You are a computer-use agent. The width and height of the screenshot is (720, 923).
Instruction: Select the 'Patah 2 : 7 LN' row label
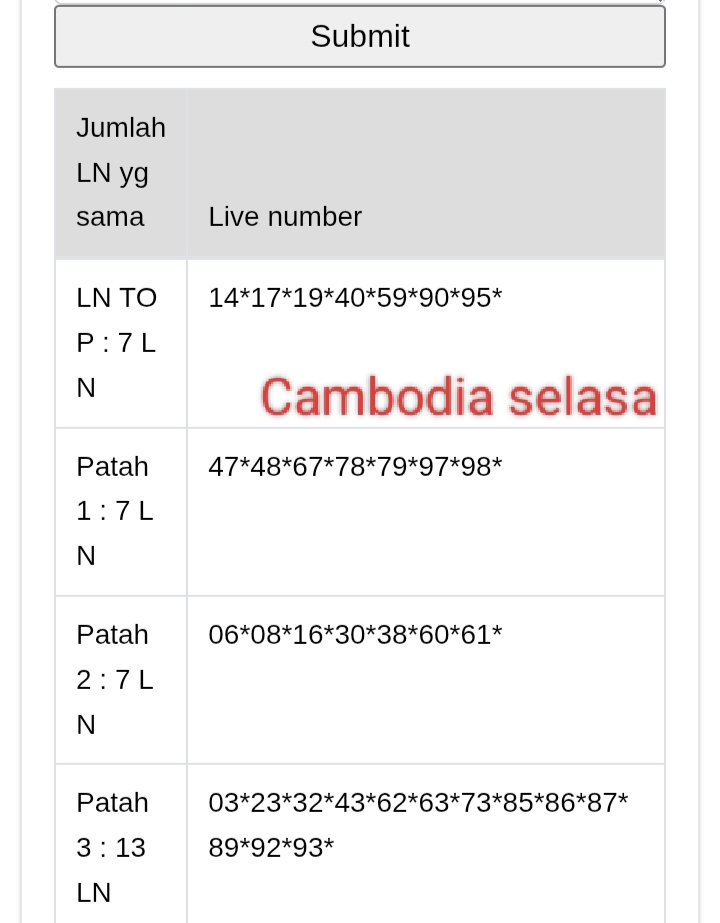pos(114,679)
